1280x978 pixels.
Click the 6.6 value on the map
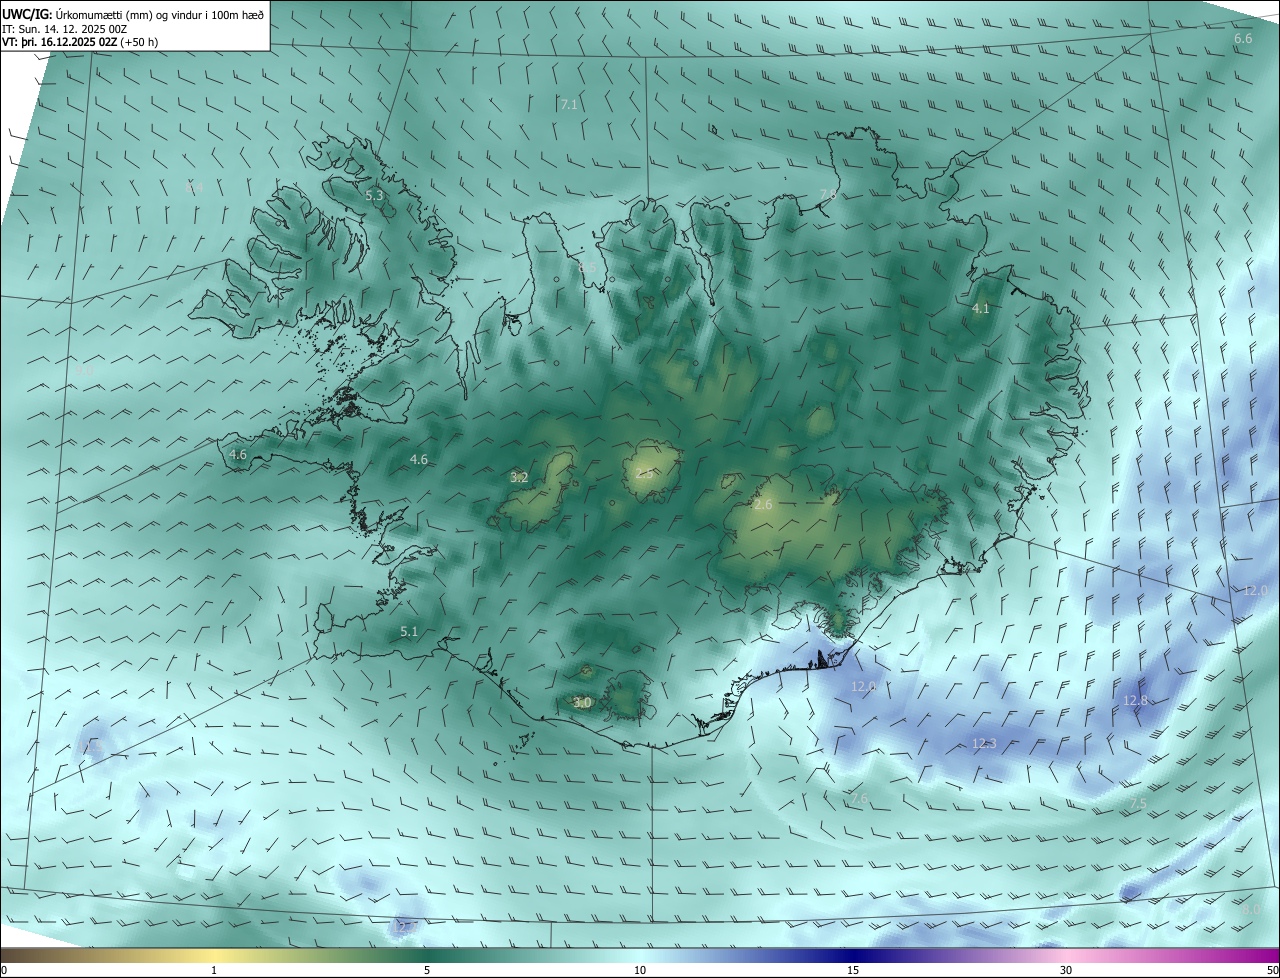[x=1243, y=38]
